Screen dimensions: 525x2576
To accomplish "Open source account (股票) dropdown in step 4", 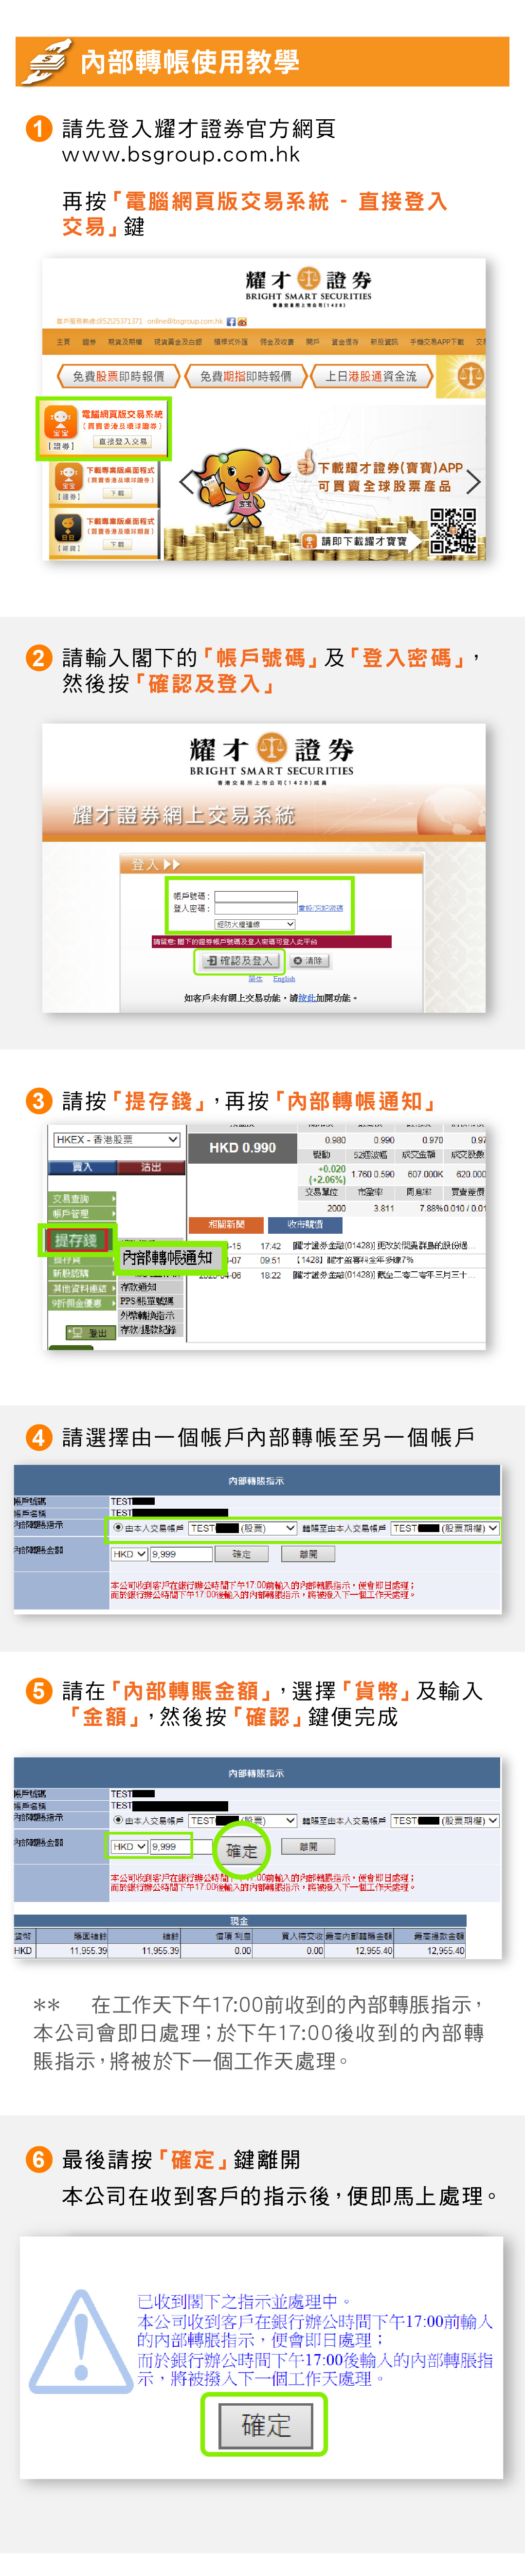I will coord(242,1528).
